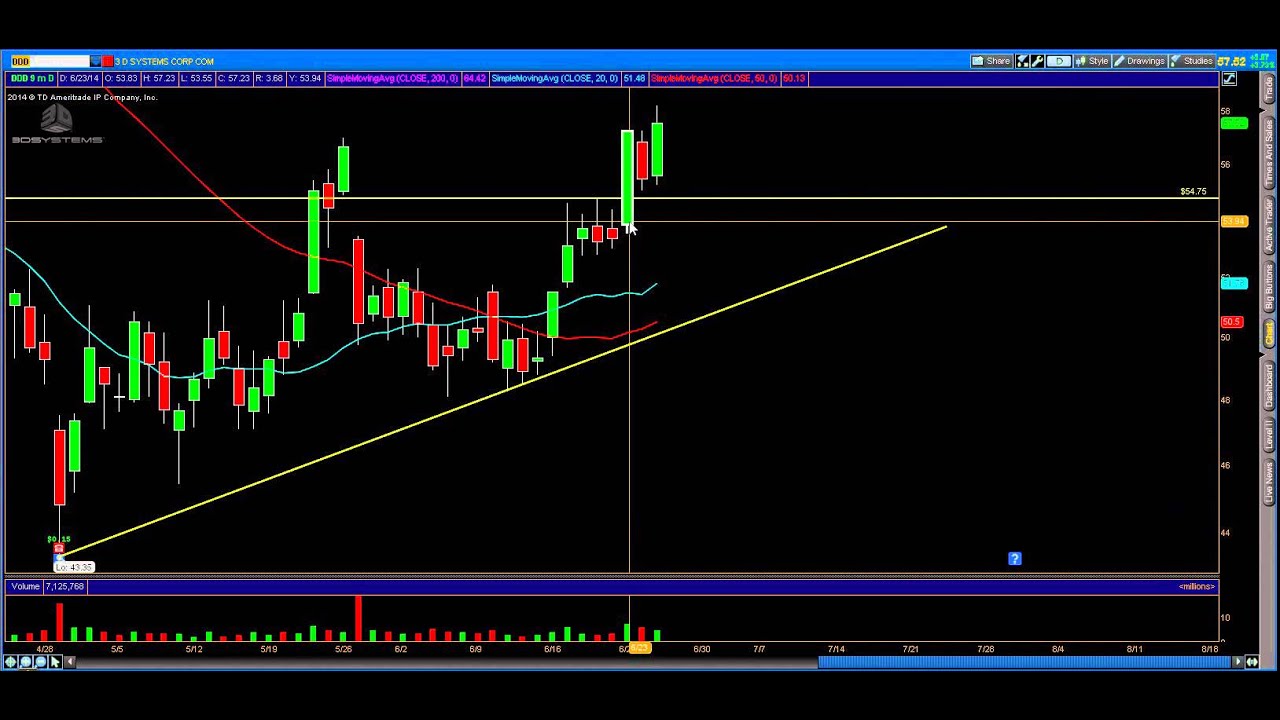Open the Style menu
The height and width of the screenshot is (720, 1280).
(x=1092, y=61)
